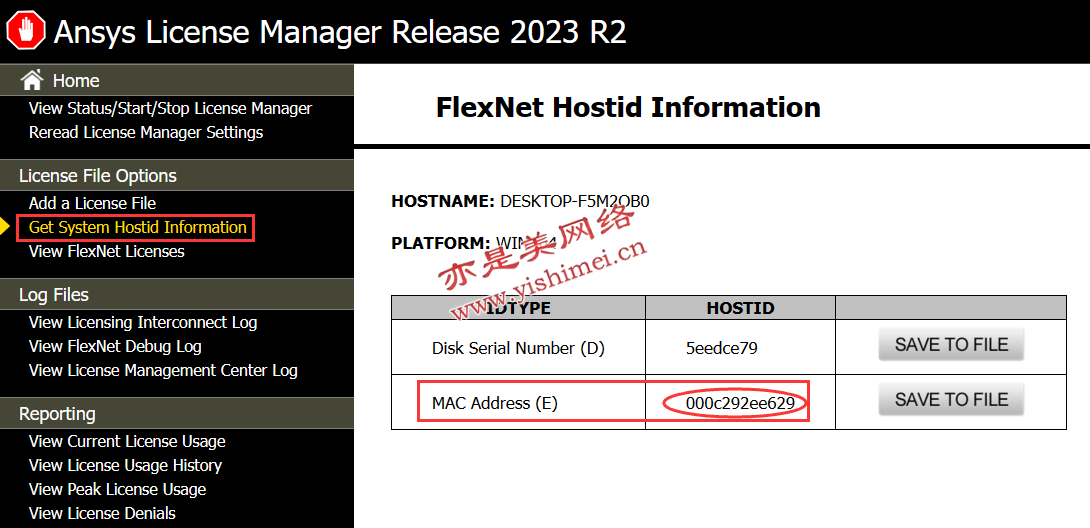This screenshot has height=528, width=1090.
Task: Open Add a License File
Action: pos(92,204)
